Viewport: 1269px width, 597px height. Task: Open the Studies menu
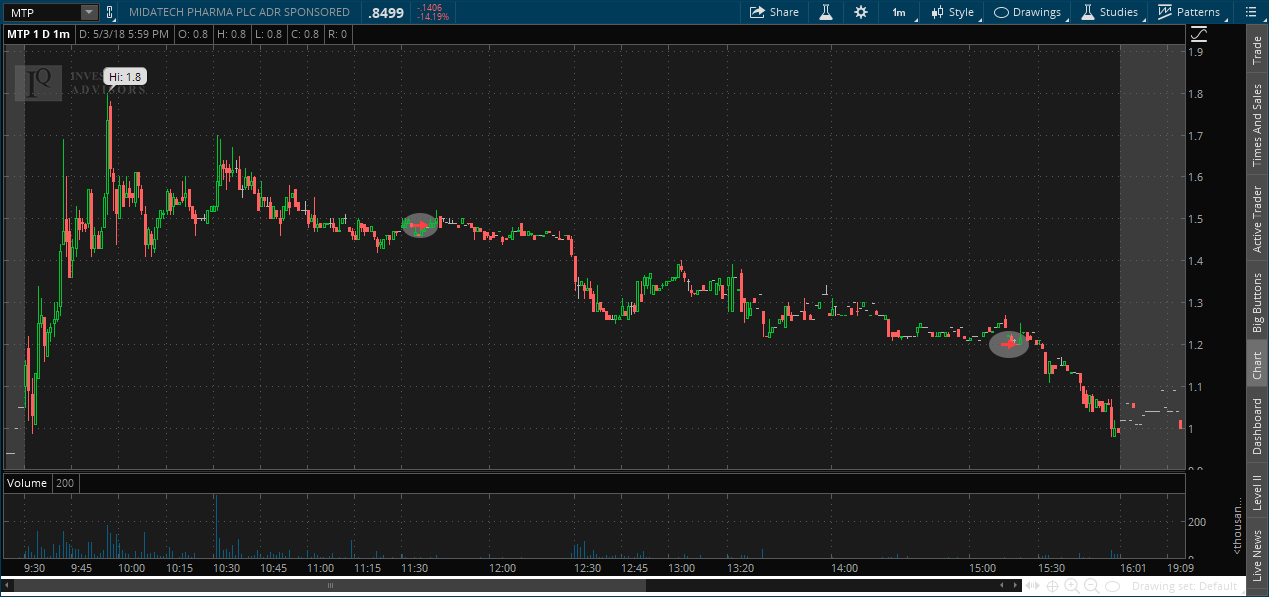coord(1109,12)
